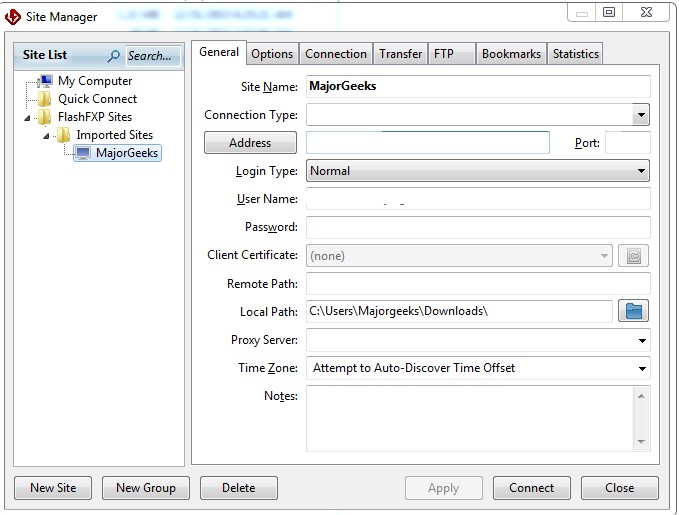Click the Quick Connect folder icon
This screenshot has height=515, width=679.
45,99
